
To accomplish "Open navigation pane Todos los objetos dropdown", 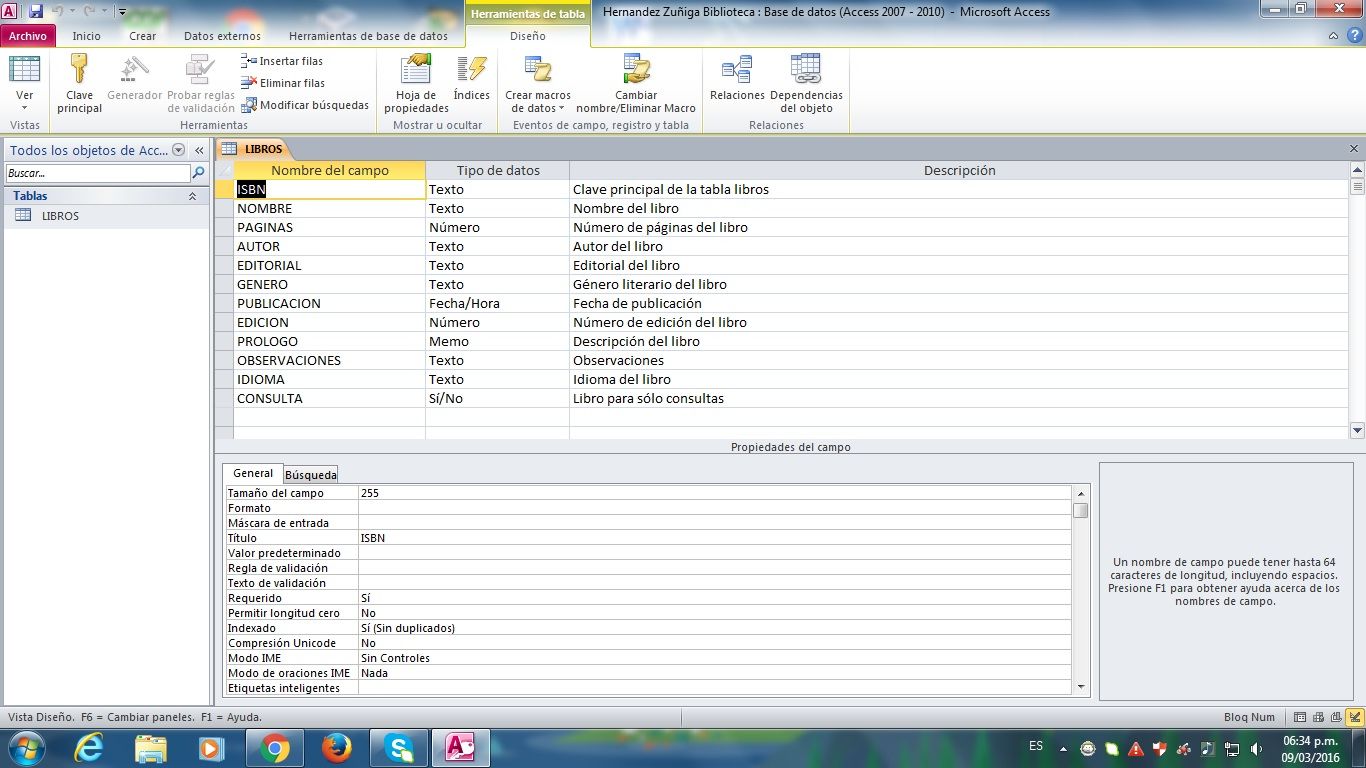I will (179, 150).
